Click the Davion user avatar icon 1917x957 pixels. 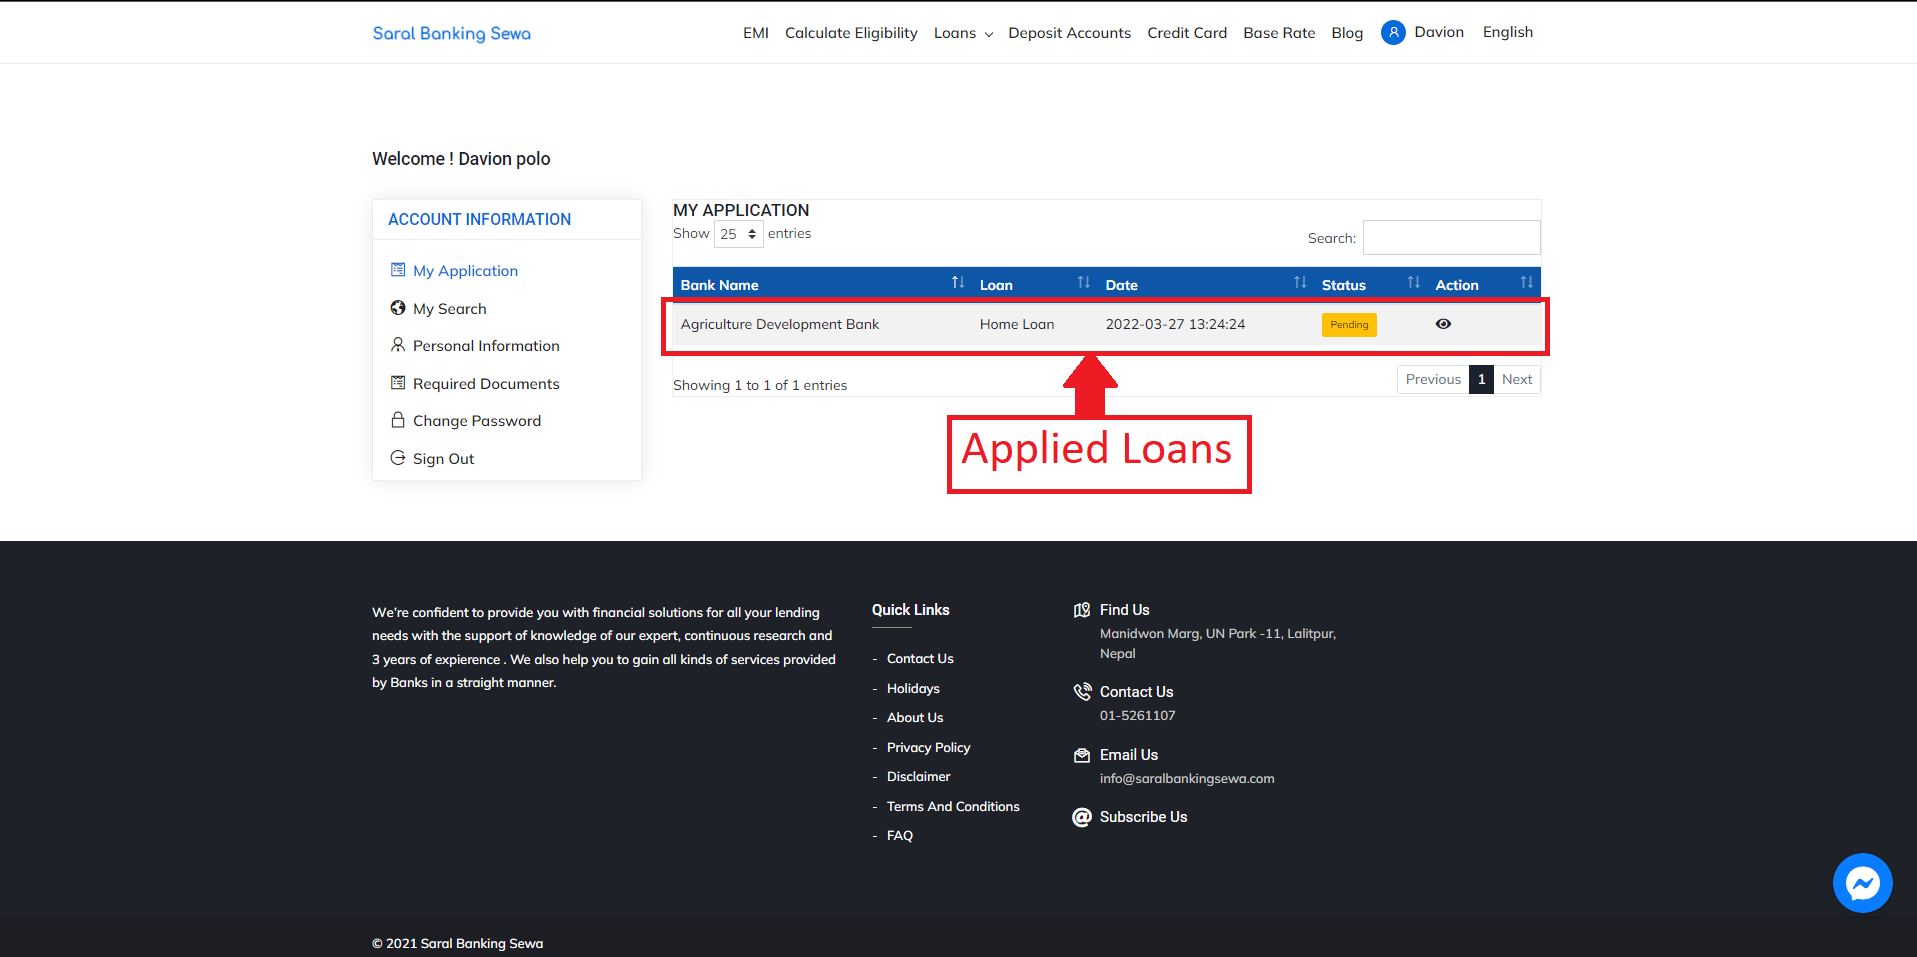coord(1393,33)
